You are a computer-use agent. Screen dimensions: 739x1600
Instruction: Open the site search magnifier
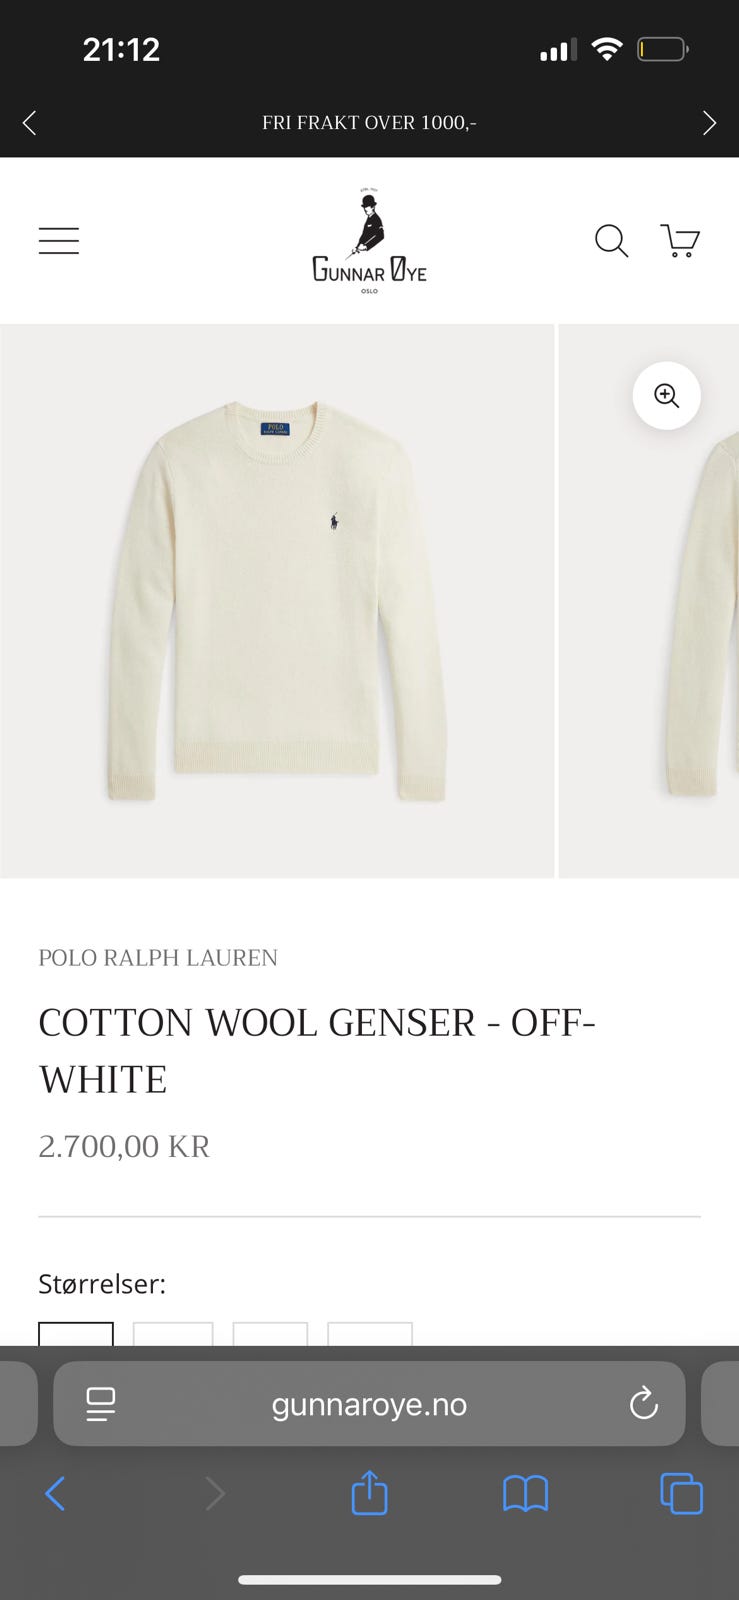[611, 241]
